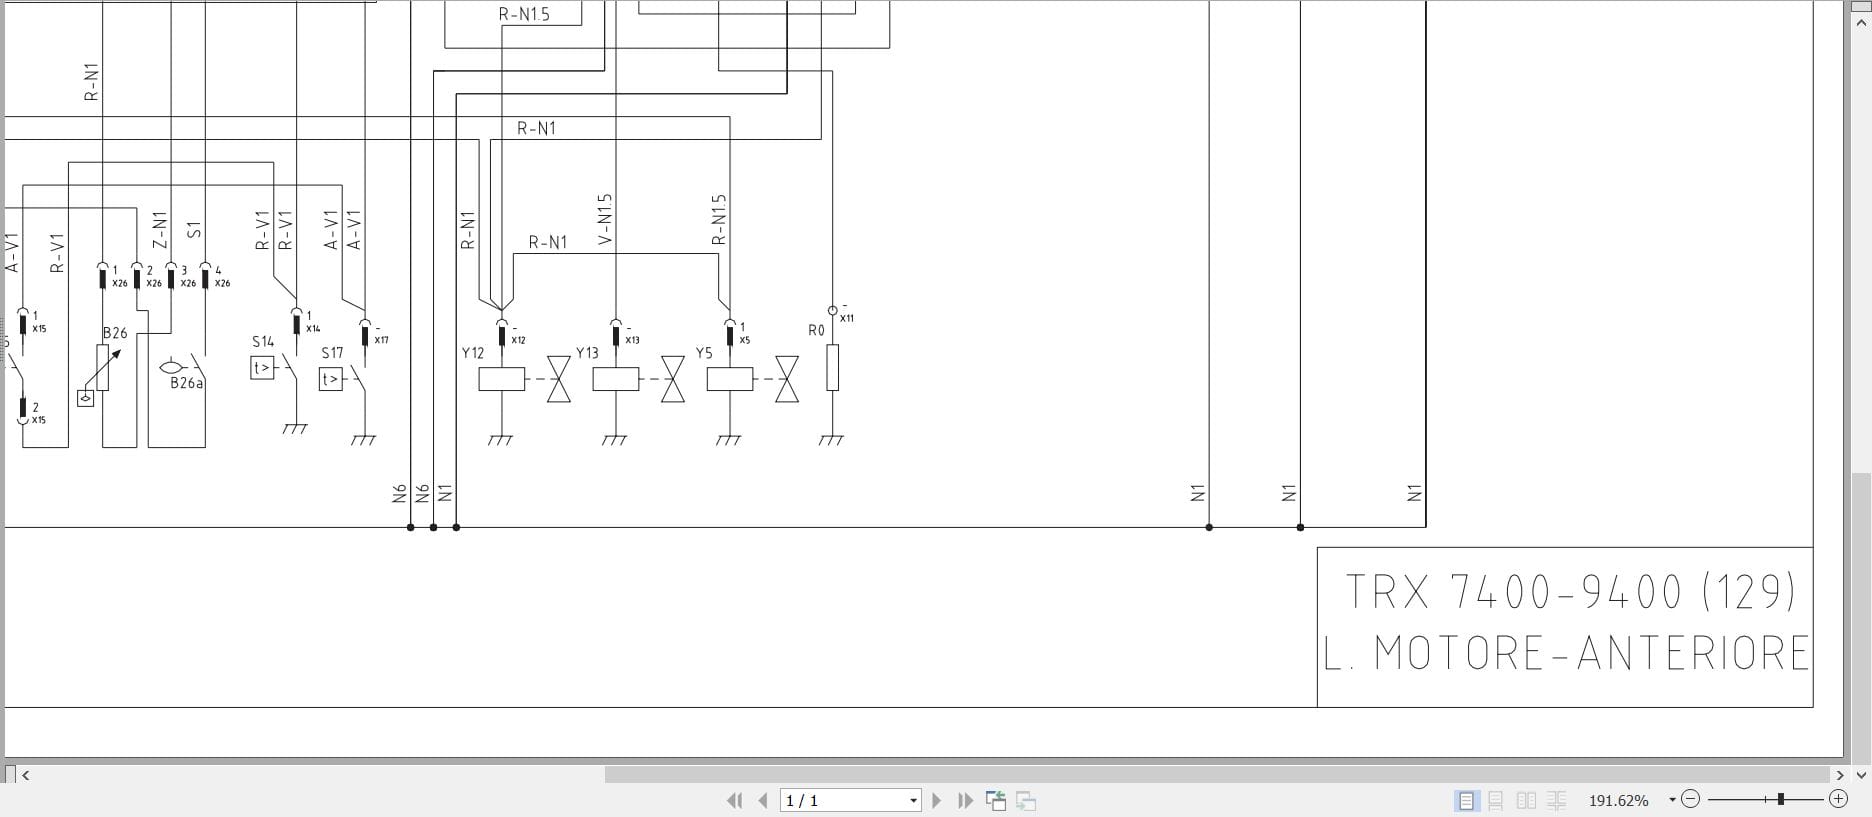Image resolution: width=1872 pixels, height=817 pixels.
Task: Click the horizontal scrollbar thumb
Action: tap(1217, 774)
